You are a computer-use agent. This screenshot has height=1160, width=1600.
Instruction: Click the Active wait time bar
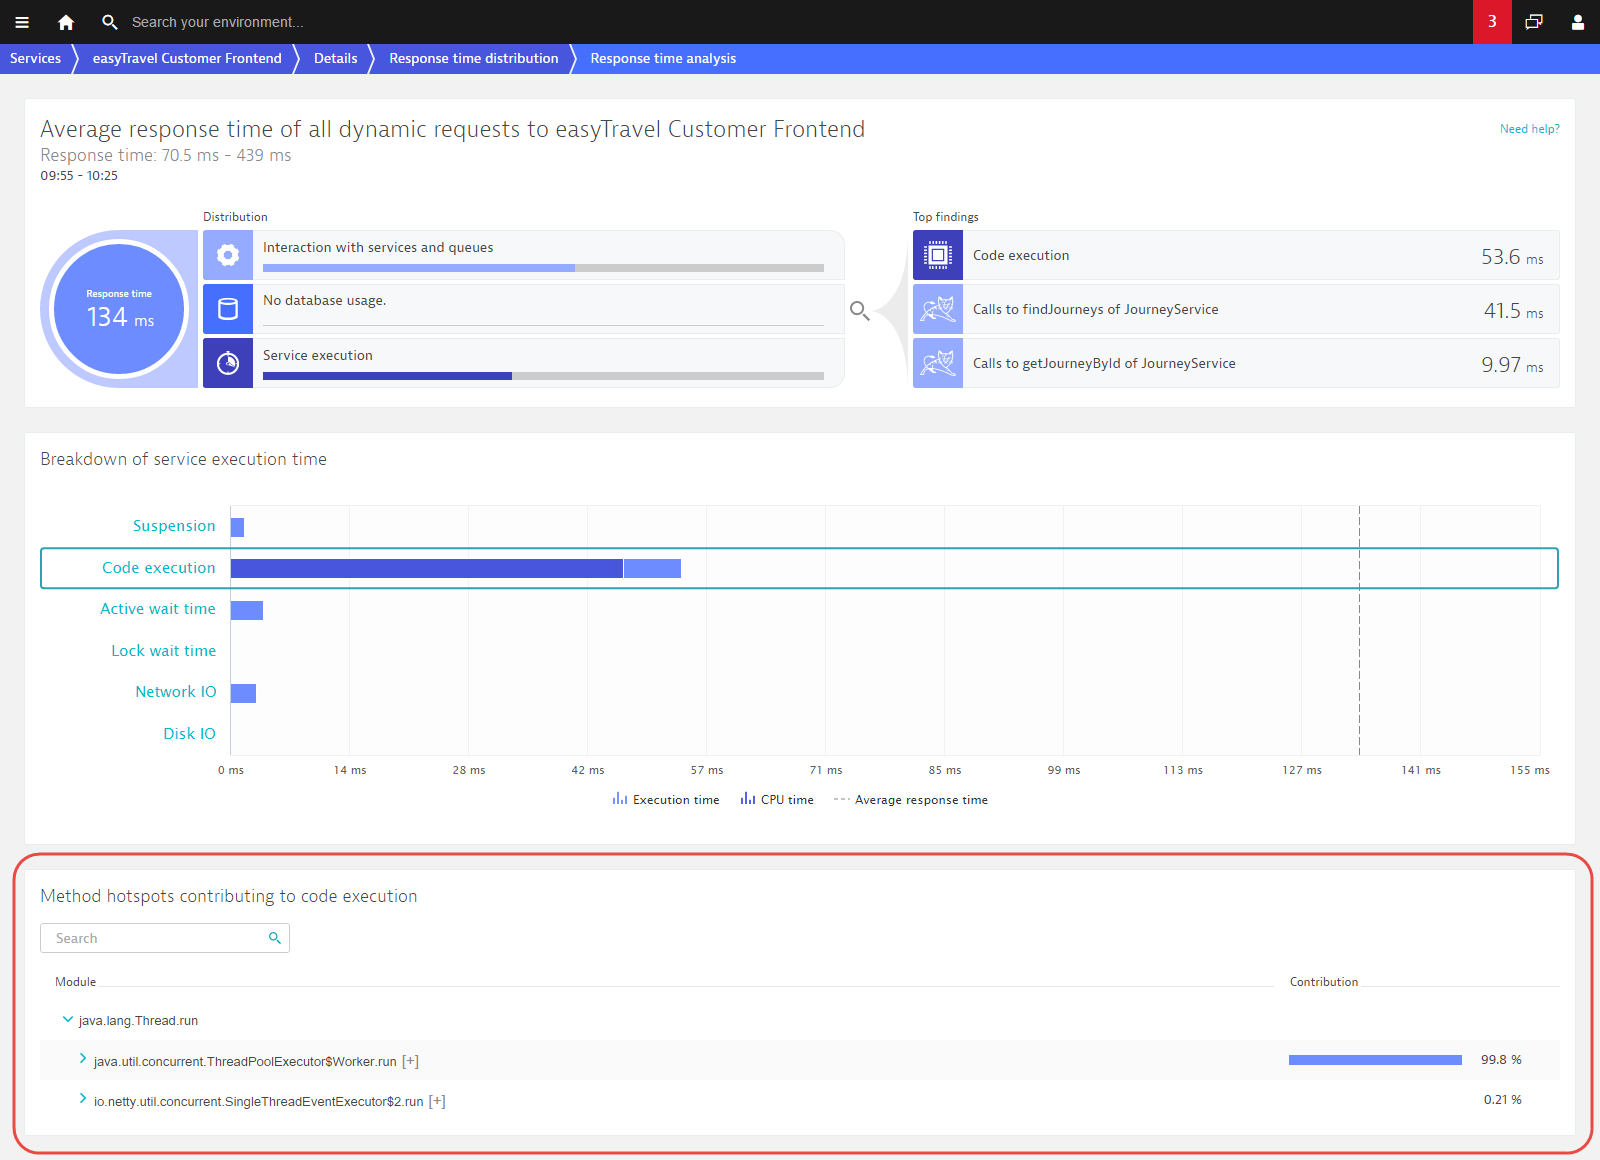247,610
